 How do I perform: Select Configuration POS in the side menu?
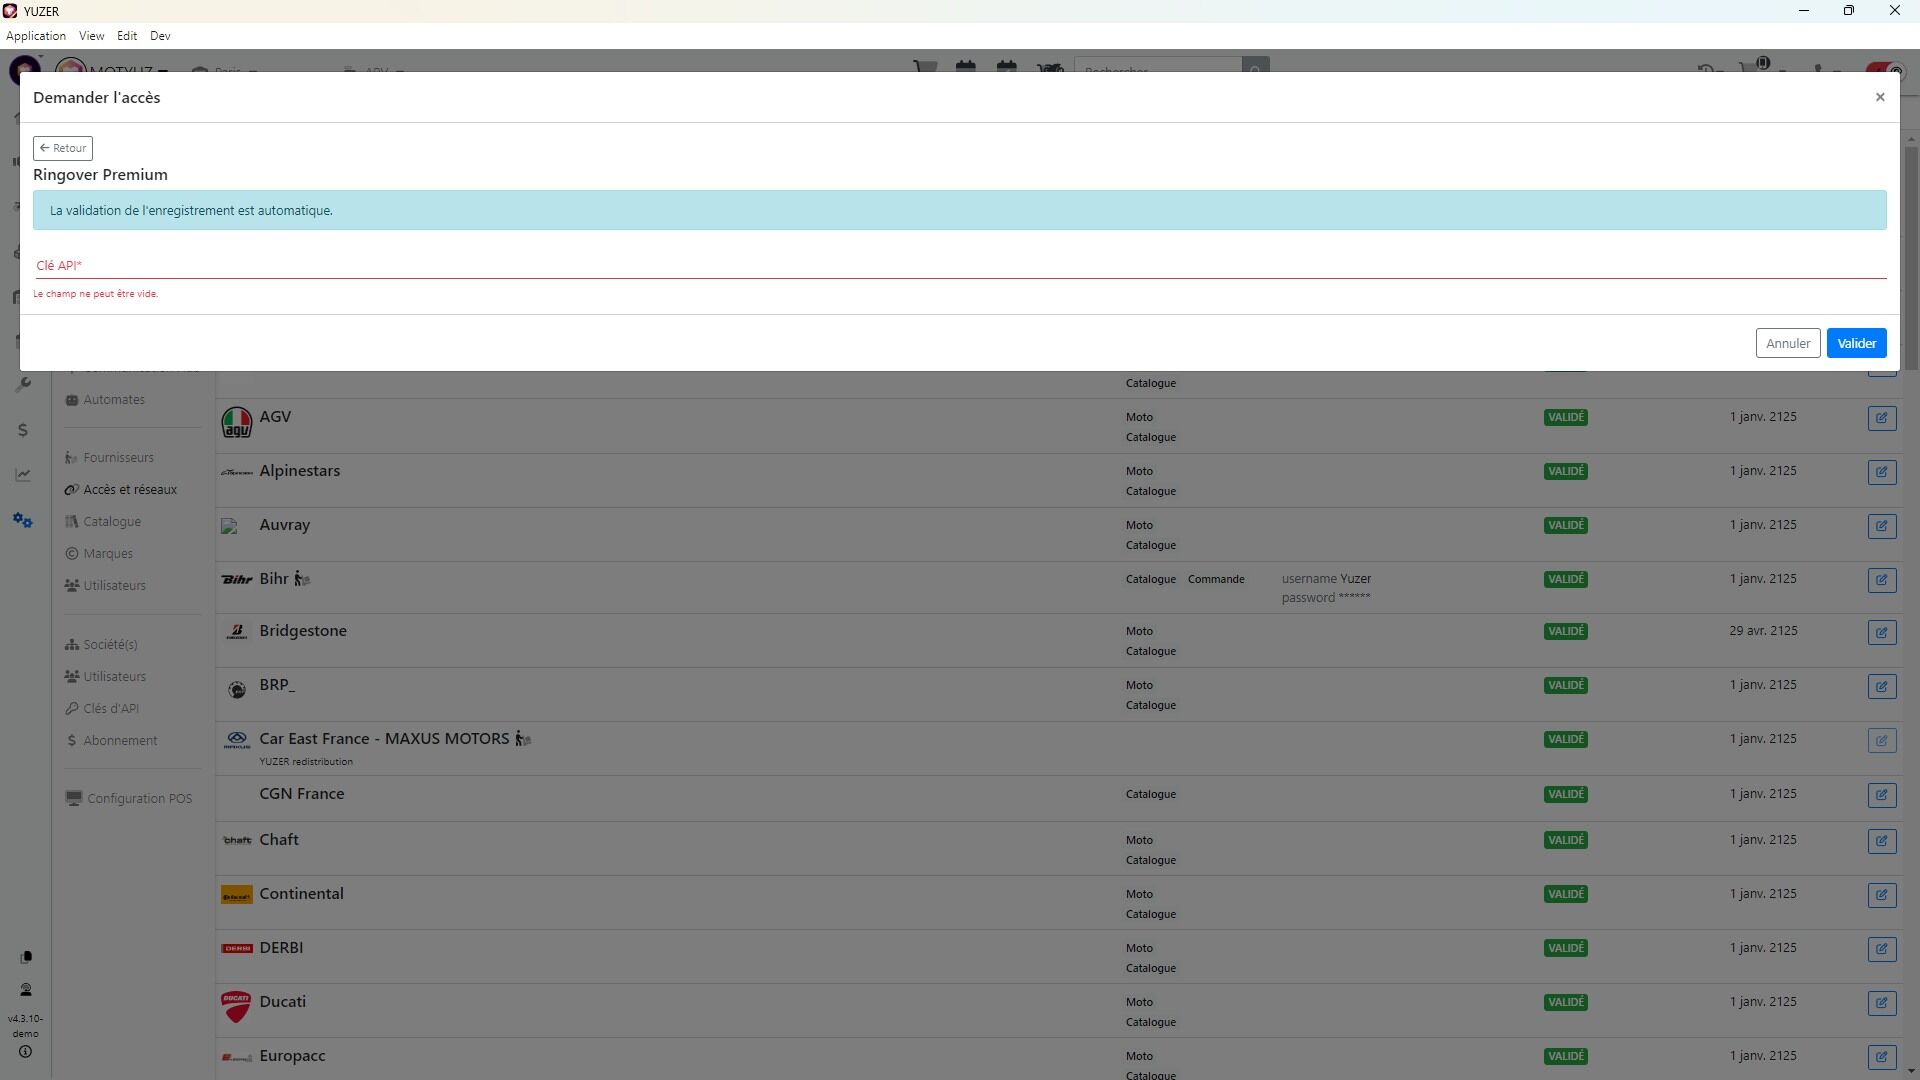pos(138,799)
